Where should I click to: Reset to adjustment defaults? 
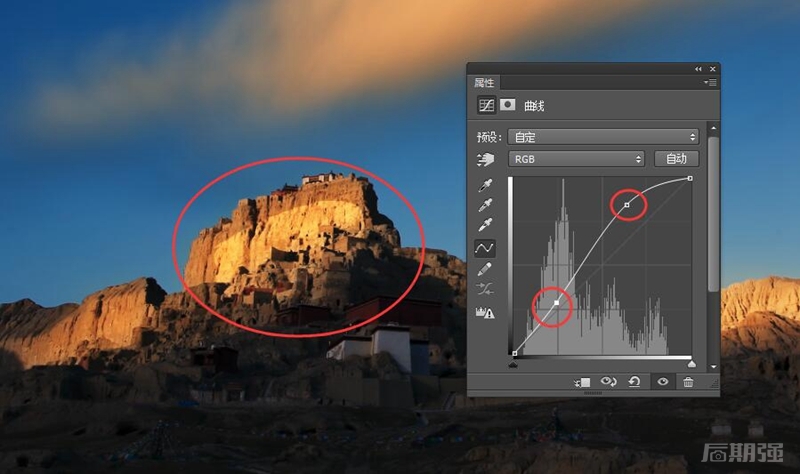coord(634,381)
